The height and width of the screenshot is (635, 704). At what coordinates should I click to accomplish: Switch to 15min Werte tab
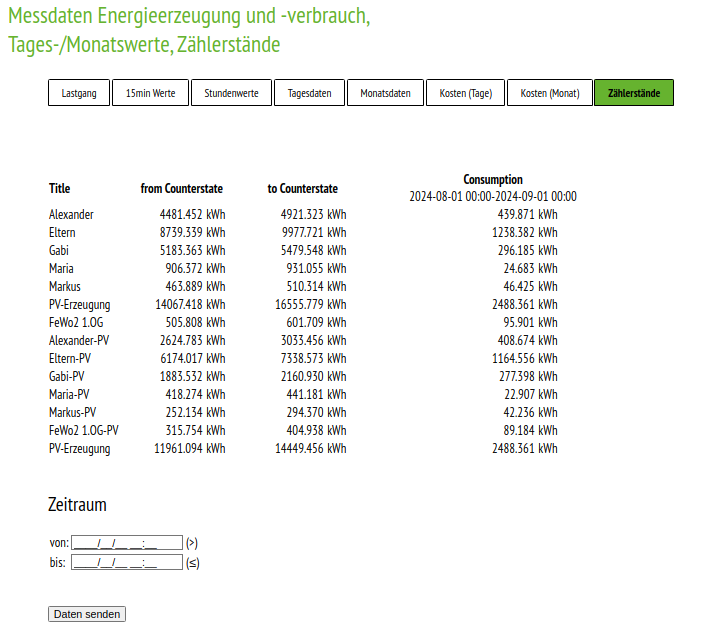pos(150,93)
